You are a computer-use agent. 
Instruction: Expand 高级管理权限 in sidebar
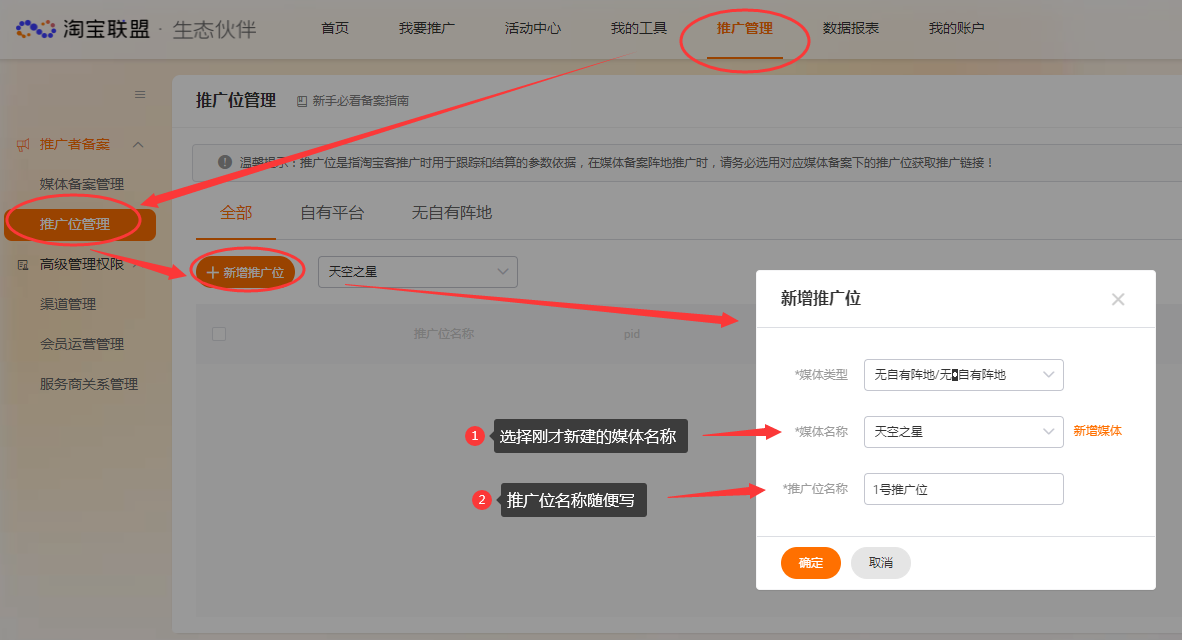coord(81,265)
